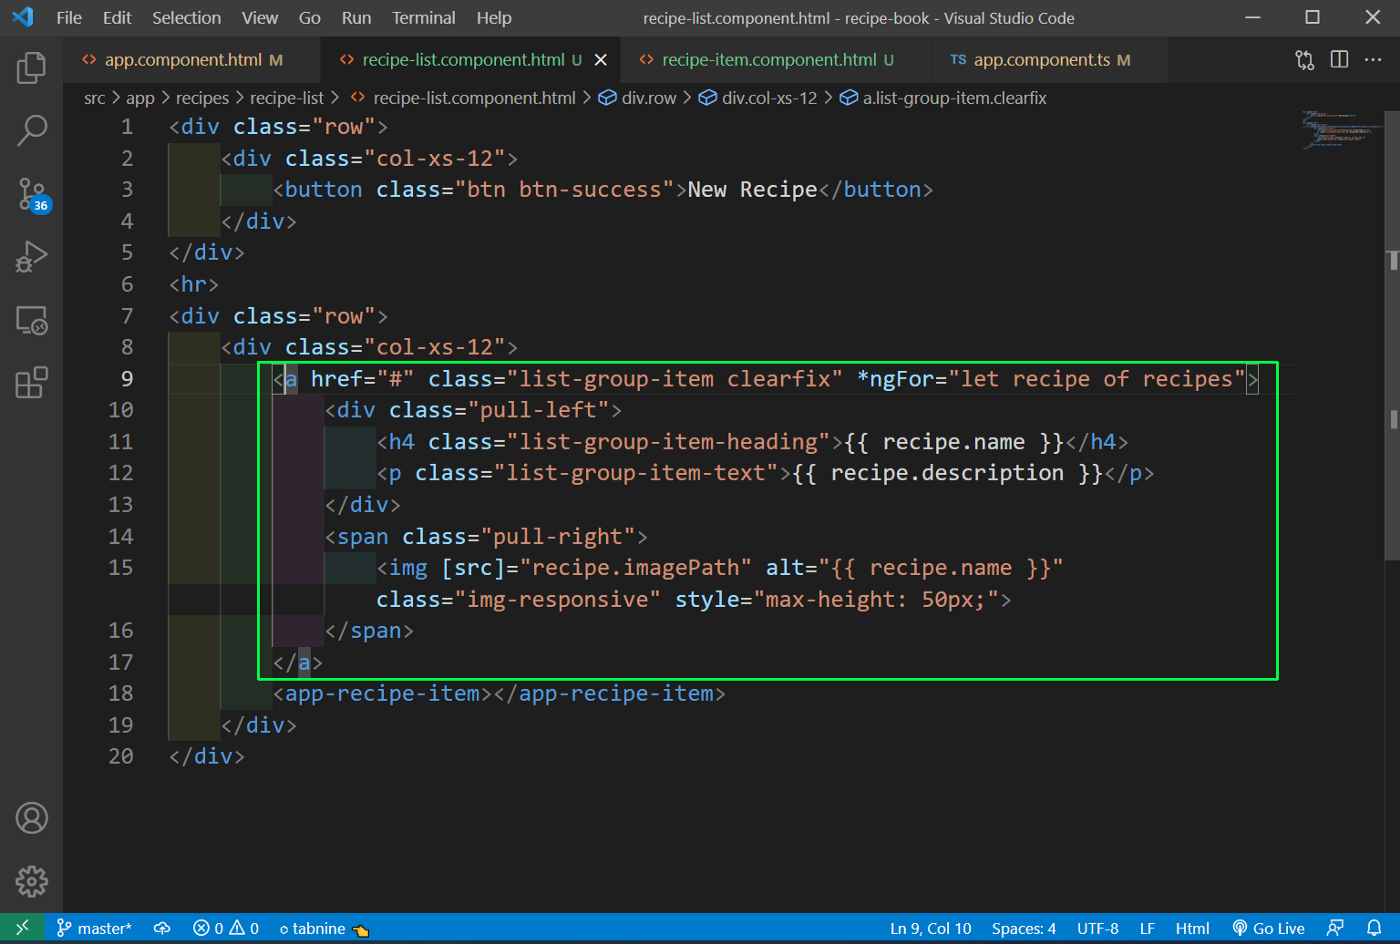Change language mode from Html
1400x944 pixels.
point(1192,928)
